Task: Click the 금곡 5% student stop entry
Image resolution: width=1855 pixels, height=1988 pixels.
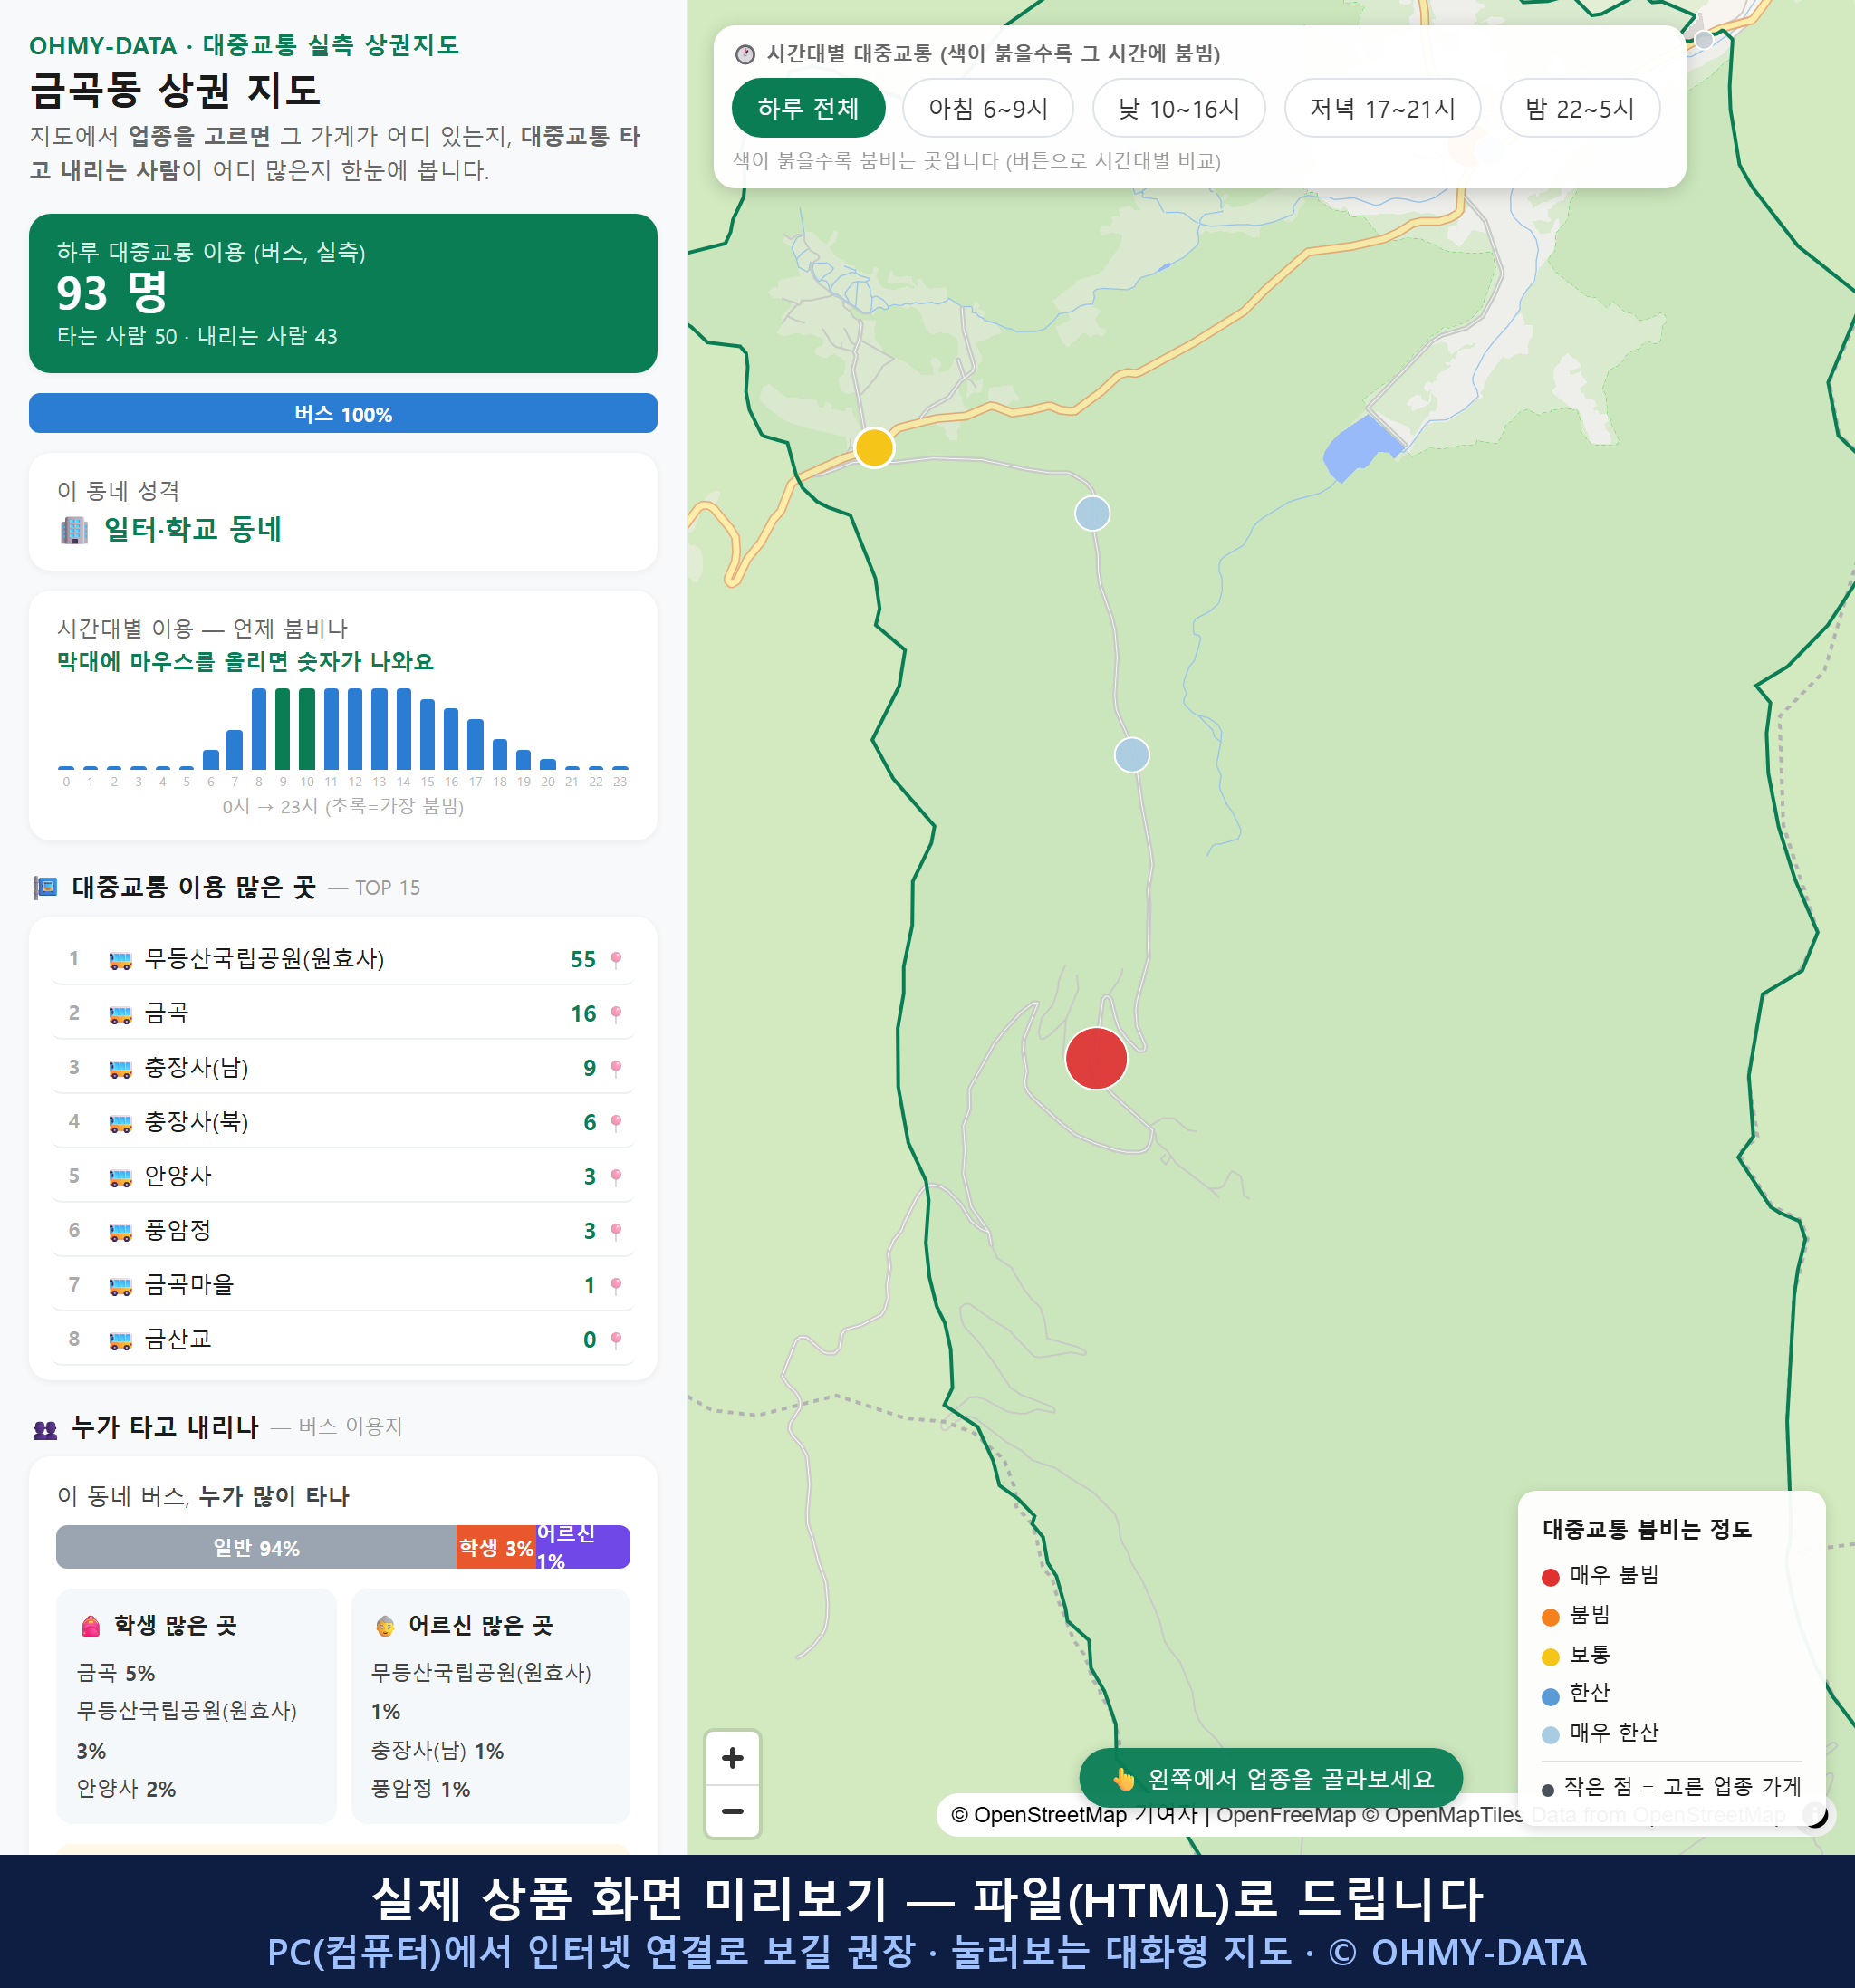Action: tap(116, 1673)
